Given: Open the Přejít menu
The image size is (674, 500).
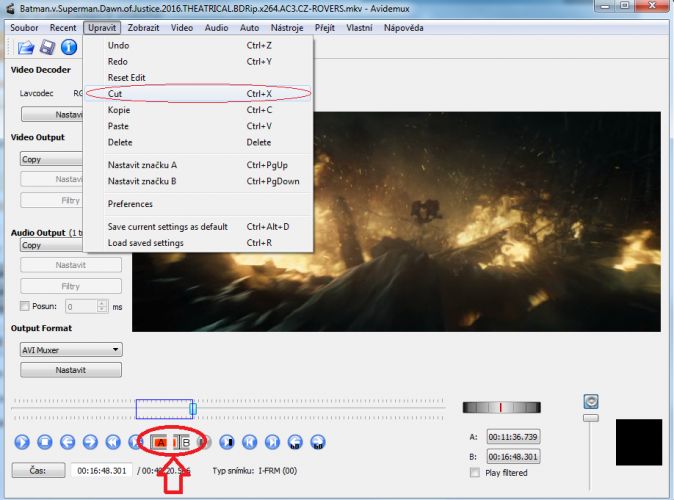Looking at the screenshot, I should pyautogui.click(x=325, y=28).
